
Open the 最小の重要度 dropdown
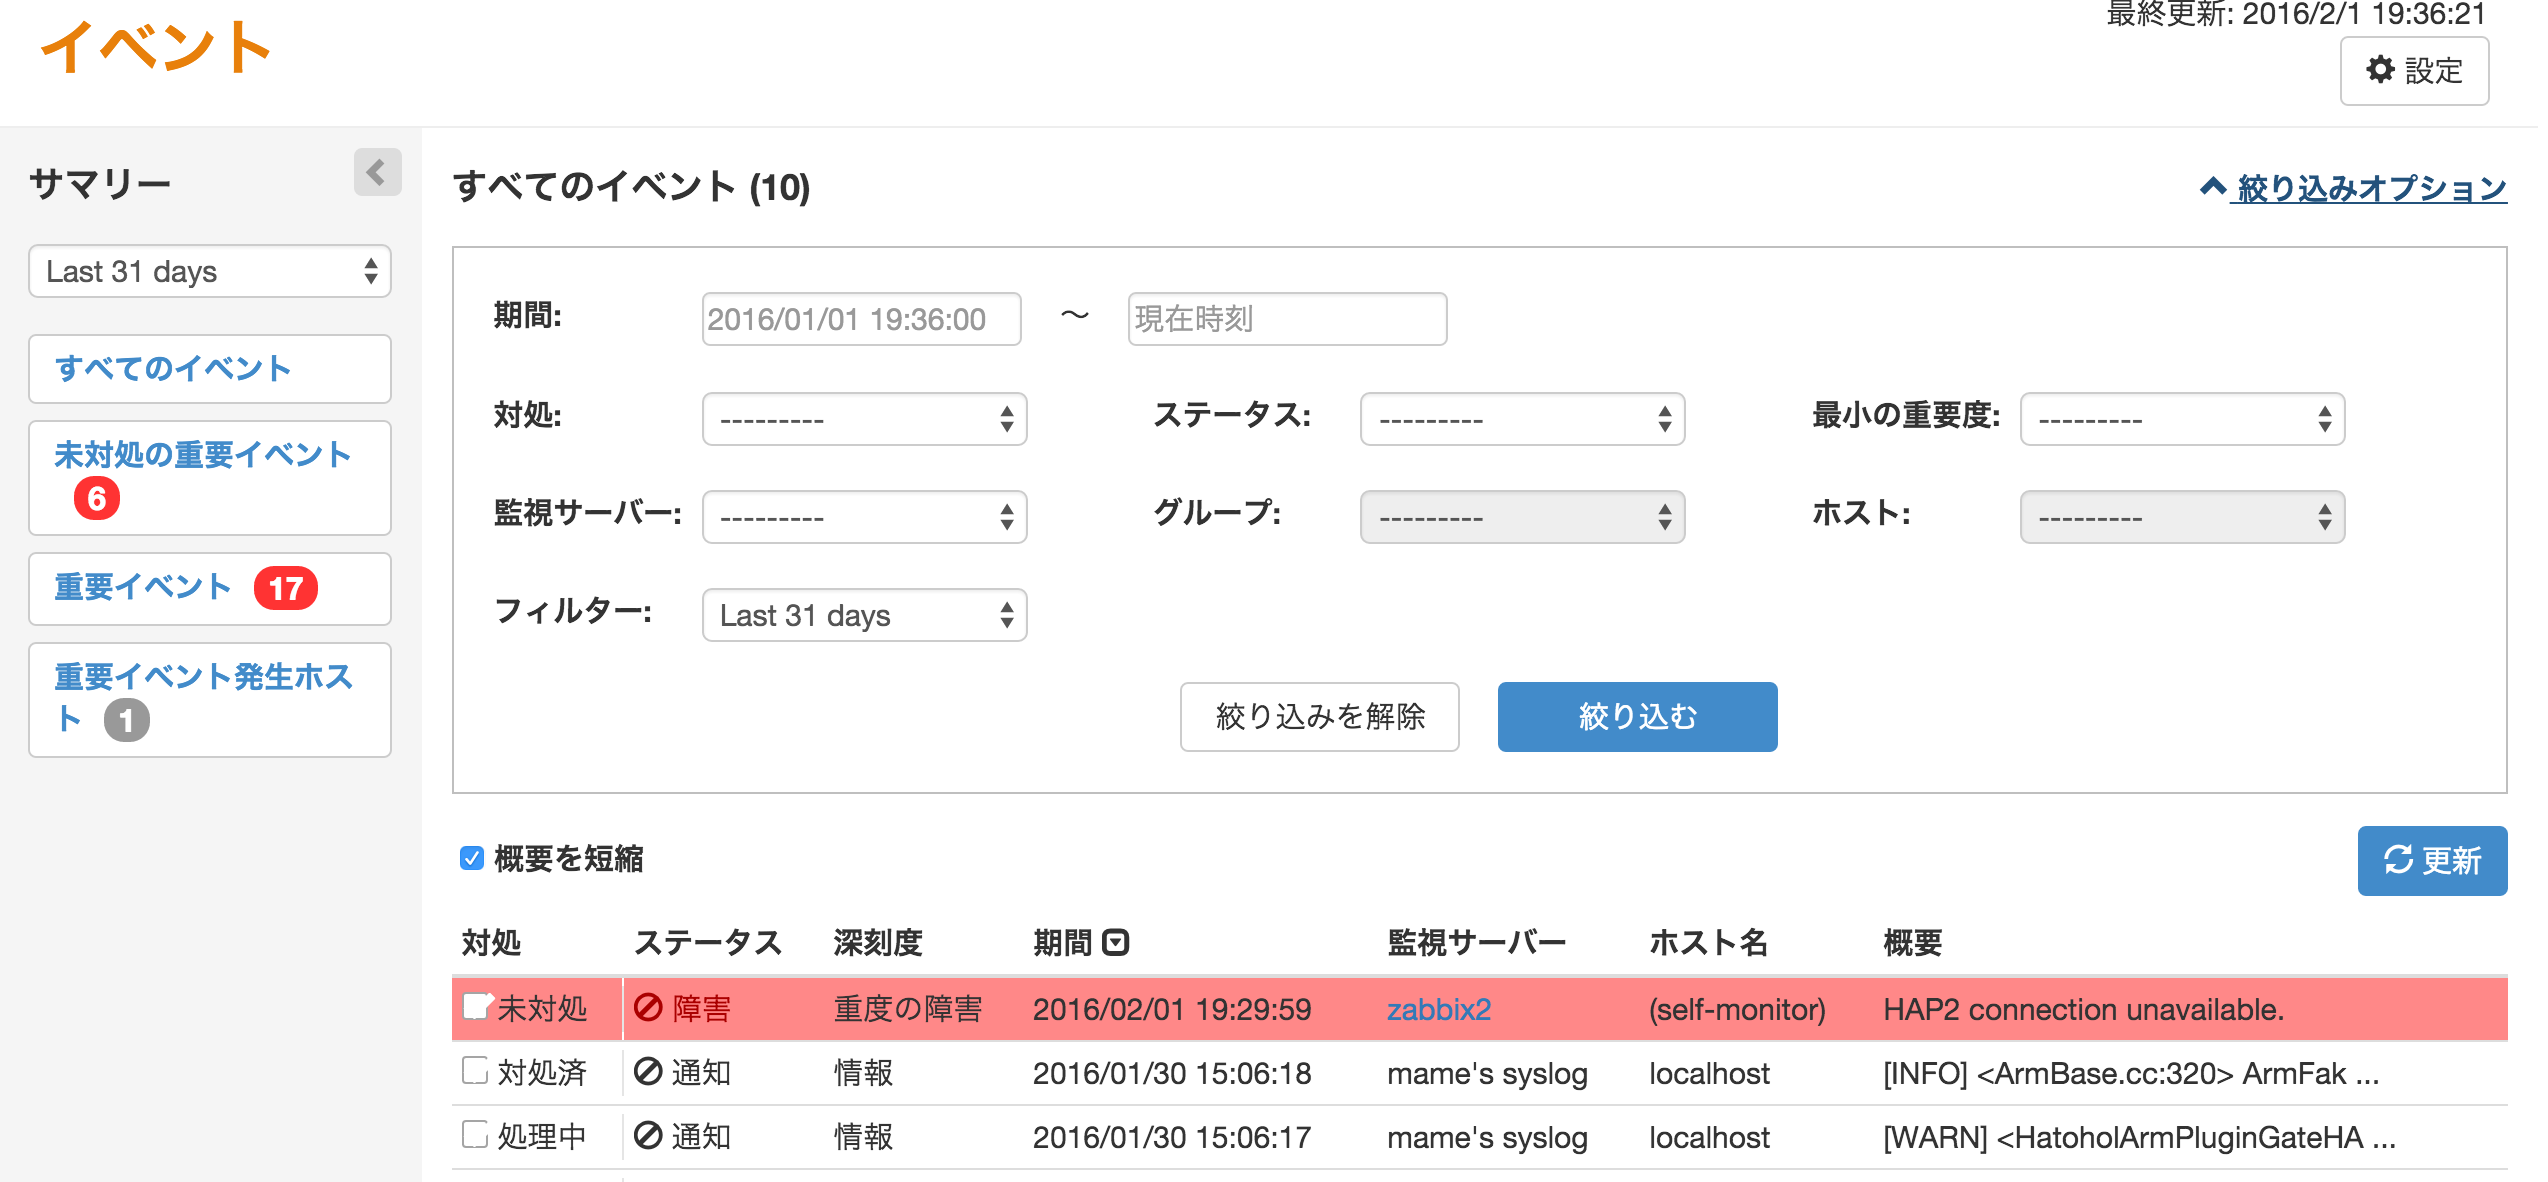pos(2181,419)
